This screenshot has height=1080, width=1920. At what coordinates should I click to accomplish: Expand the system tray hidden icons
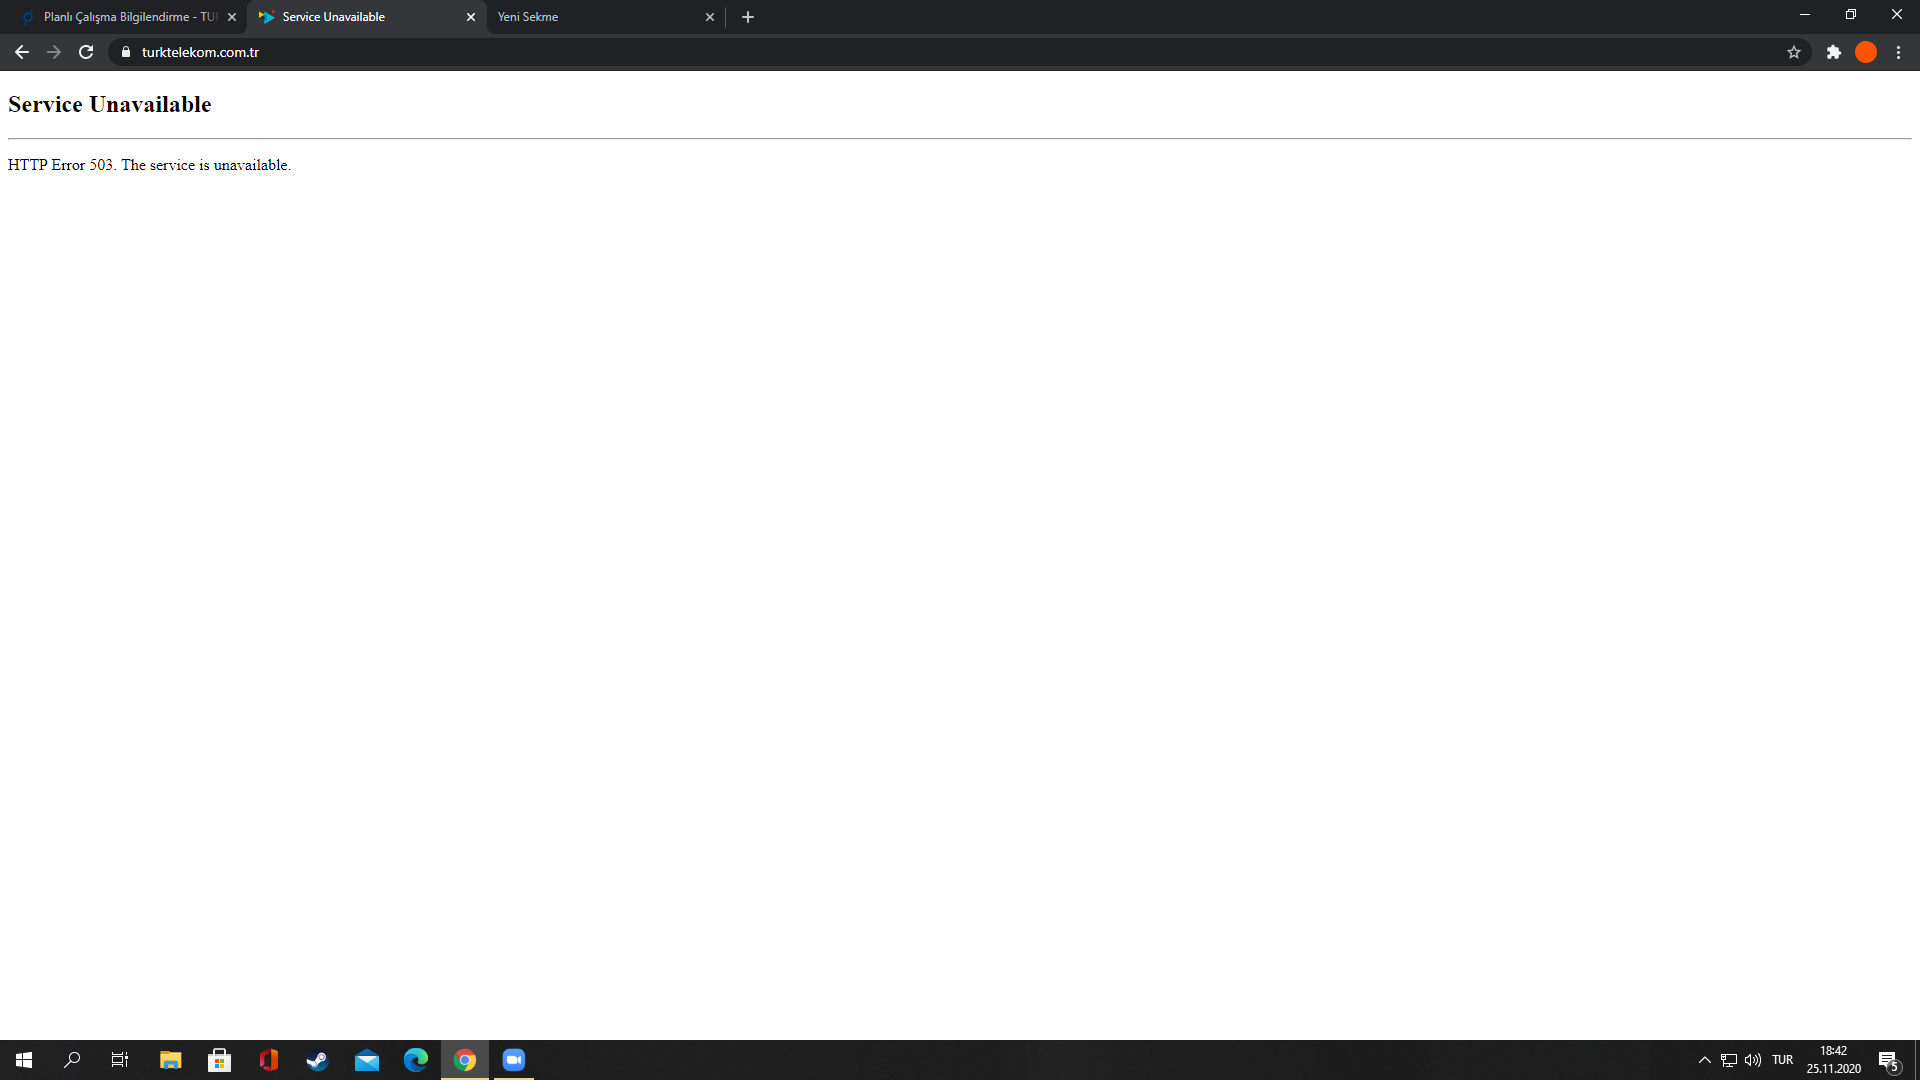(x=1702, y=1060)
